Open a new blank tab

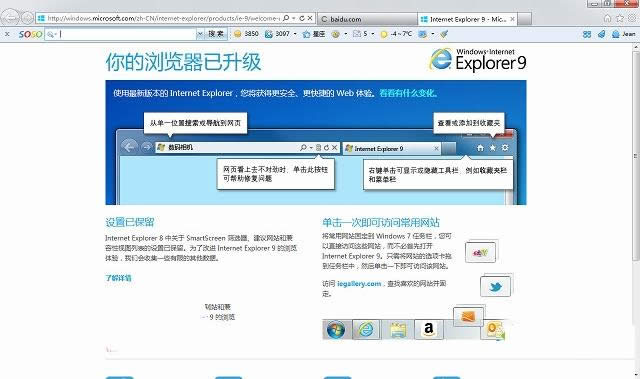click(525, 19)
